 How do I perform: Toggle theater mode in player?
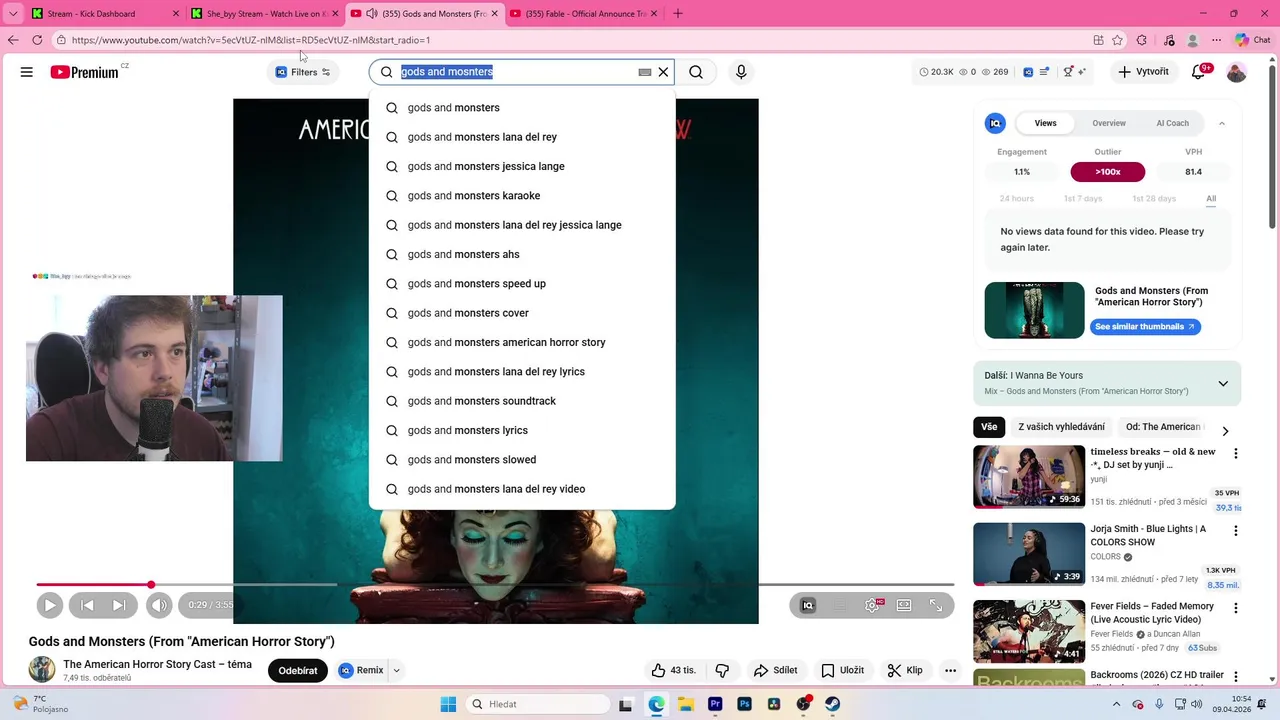coord(904,605)
